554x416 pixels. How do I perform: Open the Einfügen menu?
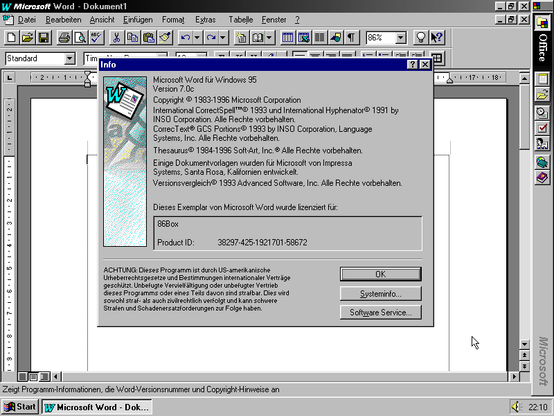pyautogui.click(x=138, y=20)
